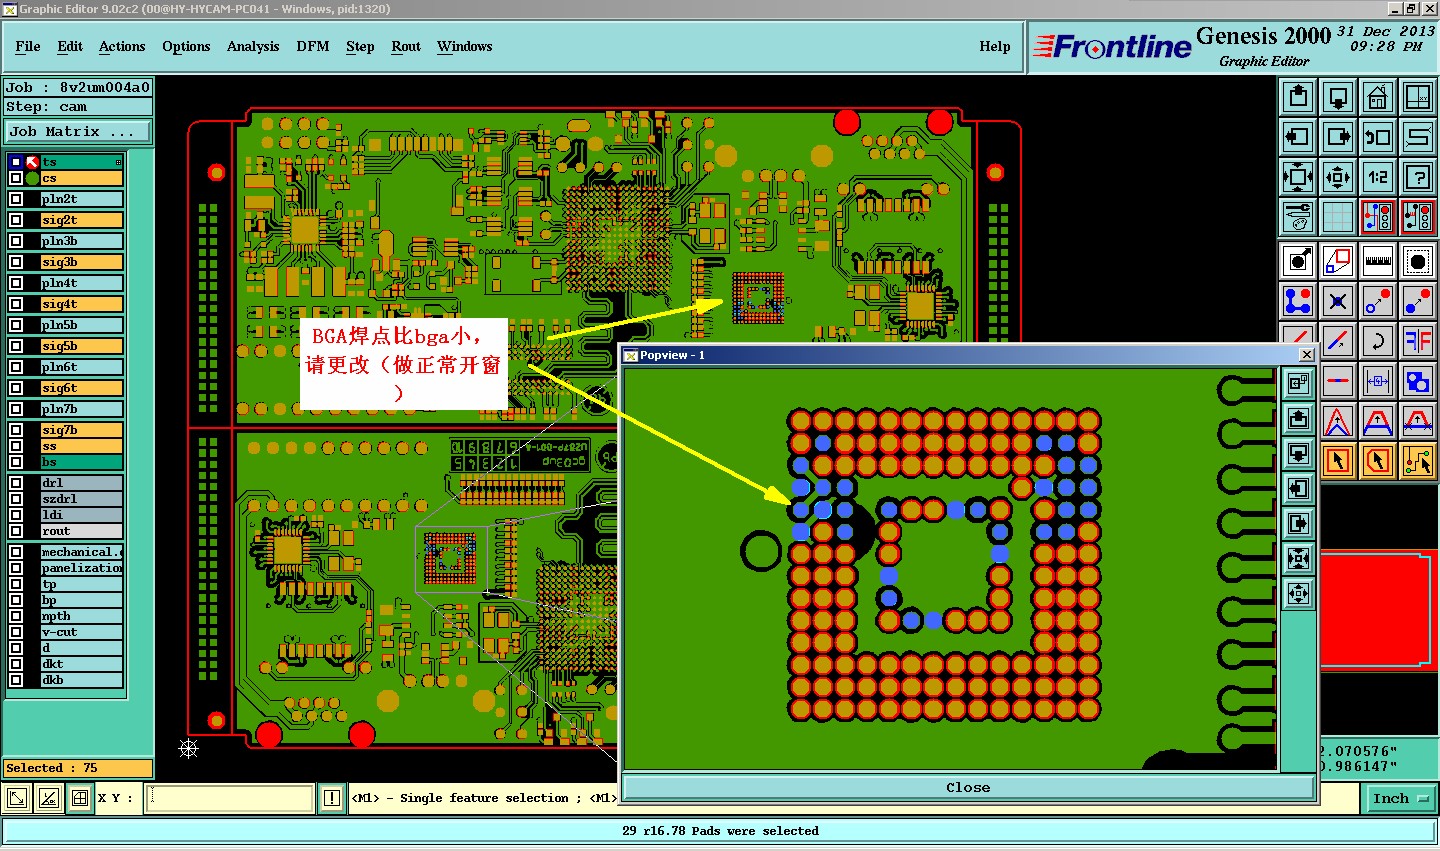The image size is (1440, 851).
Task: Click the rotate arrow icon
Action: click(1378, 341)
